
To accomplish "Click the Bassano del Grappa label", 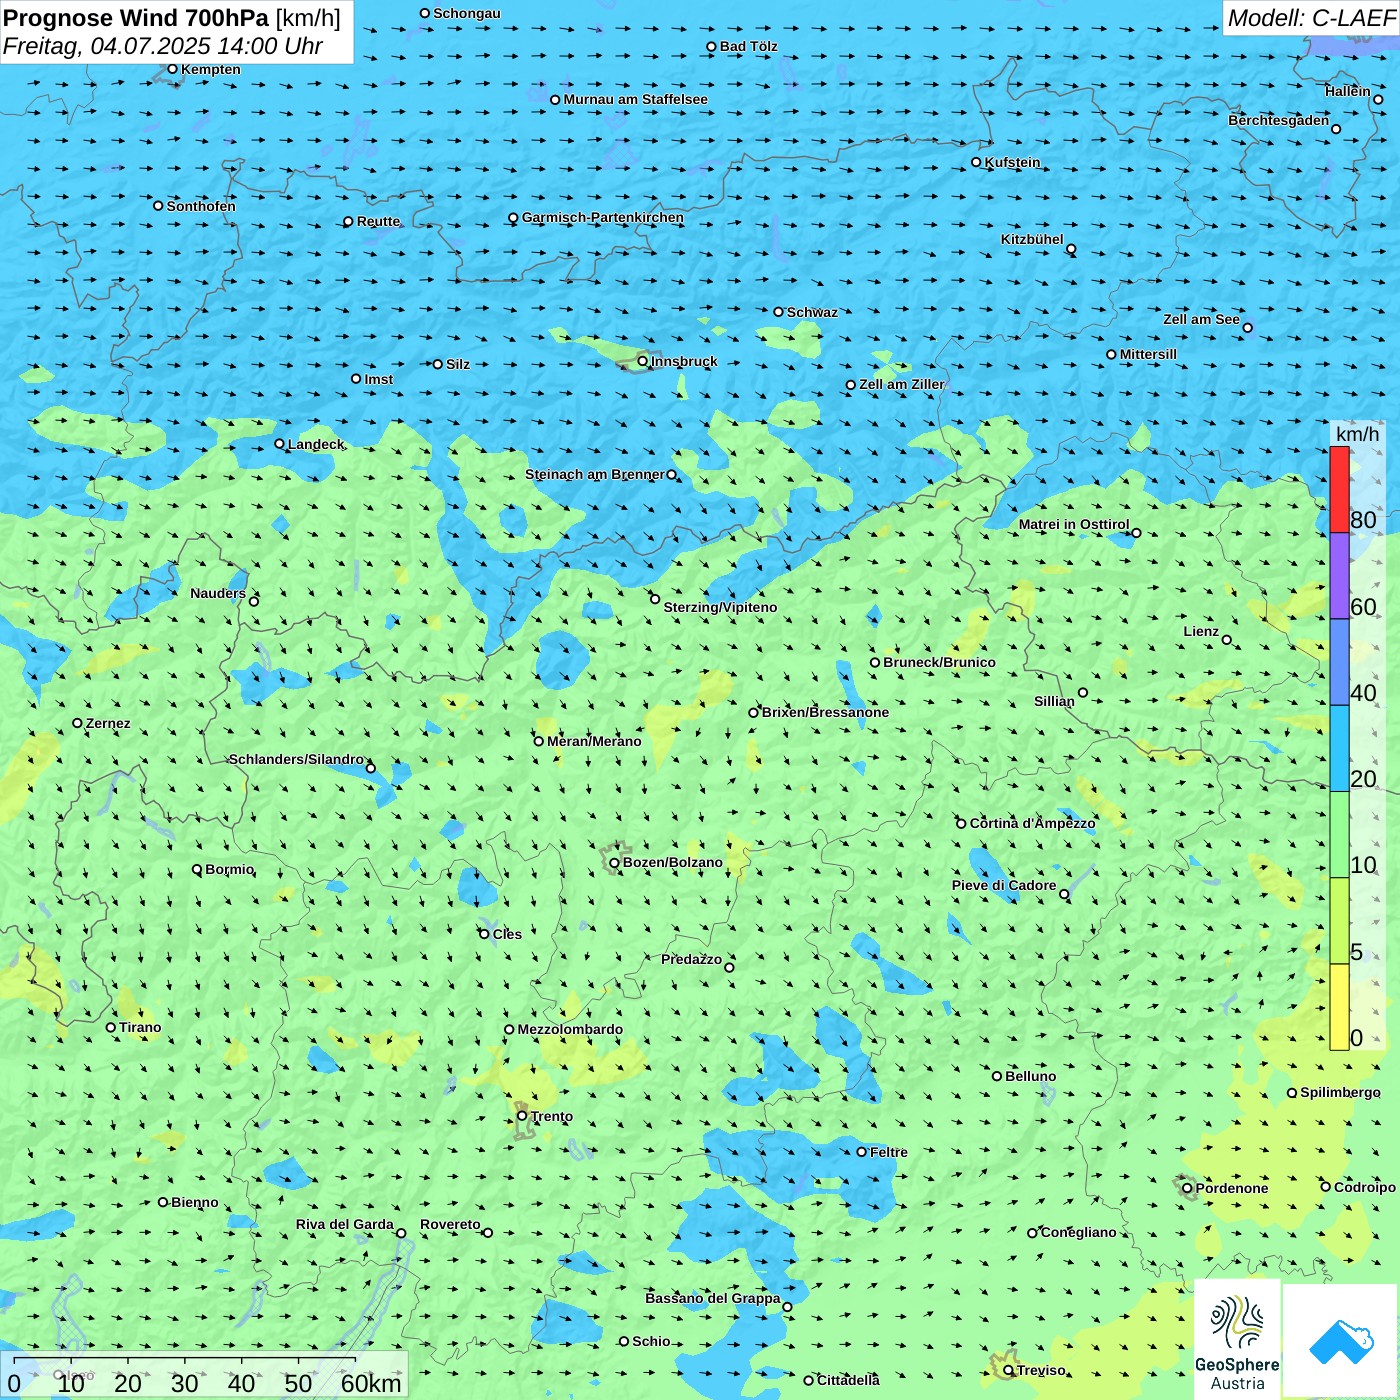I will click(713, 1299).
